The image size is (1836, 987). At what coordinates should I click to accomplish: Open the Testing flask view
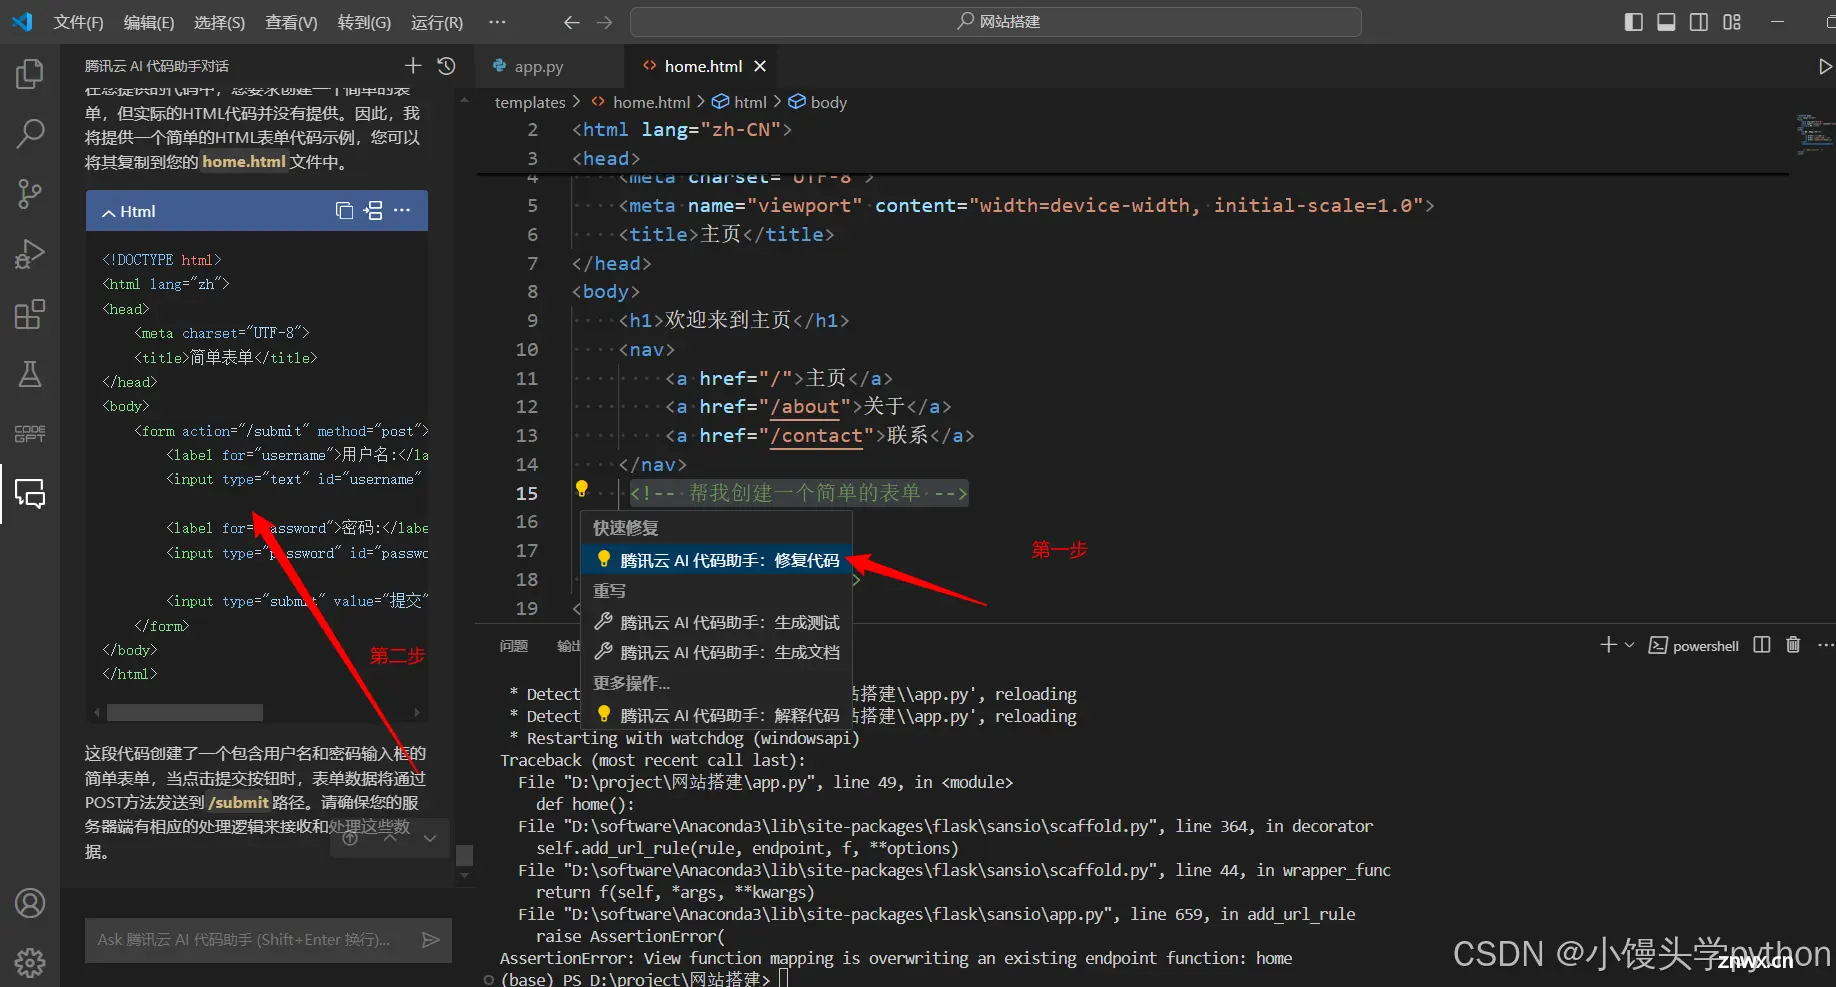pyautogui.click(x=30, y=374)
